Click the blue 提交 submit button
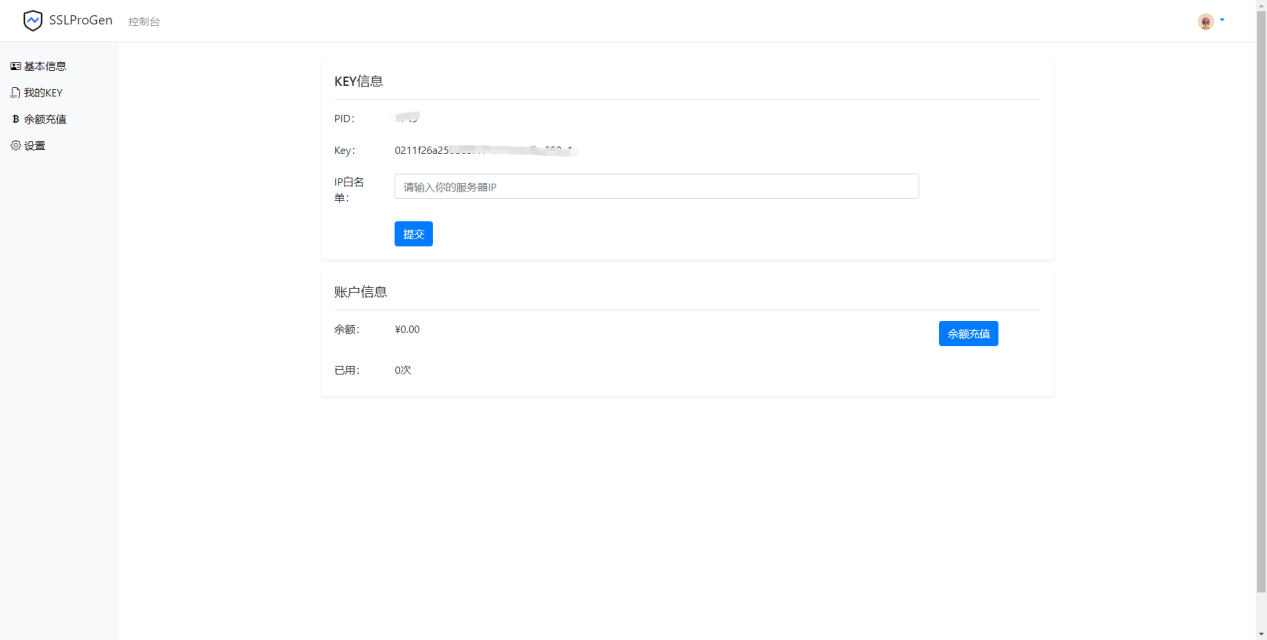Screen dimensions: 1267x640 (x=413, y=233)
